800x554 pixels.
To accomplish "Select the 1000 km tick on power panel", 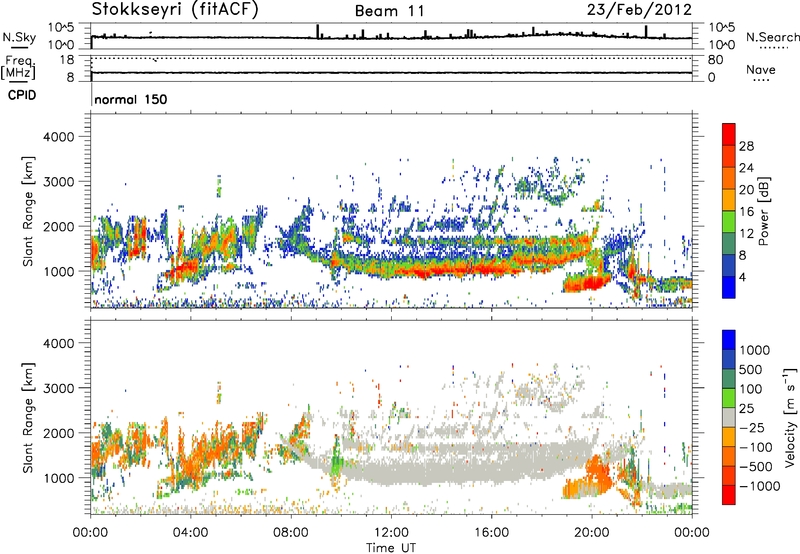I will (59, 271).
